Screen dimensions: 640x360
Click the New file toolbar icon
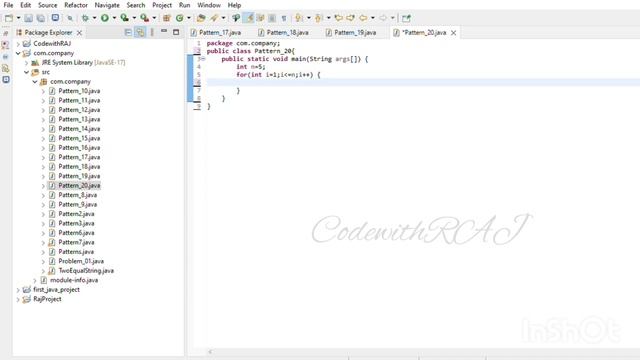coord(9,18)
